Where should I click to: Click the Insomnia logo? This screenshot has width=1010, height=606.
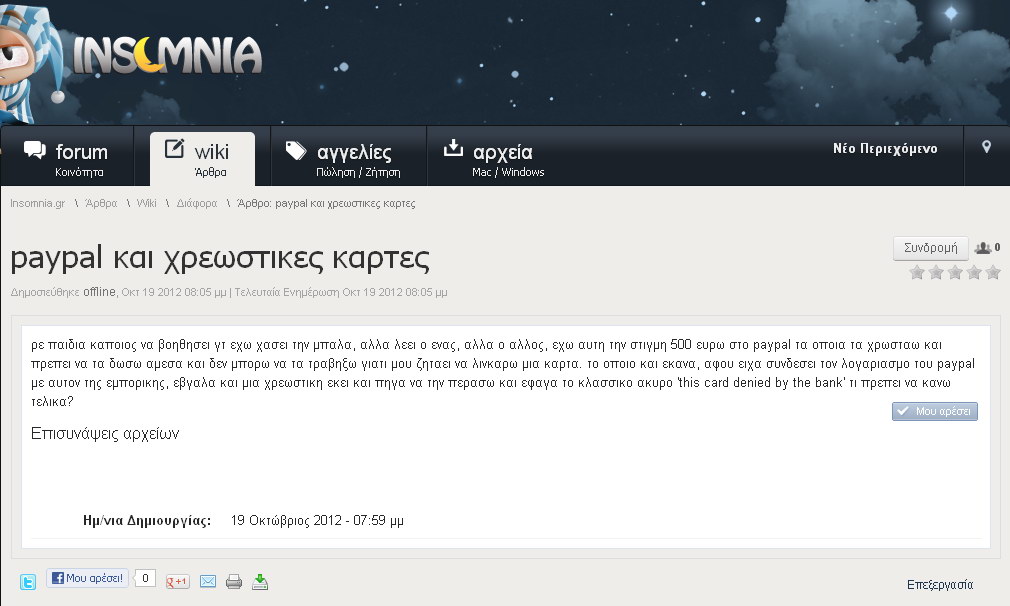[167, 55]
